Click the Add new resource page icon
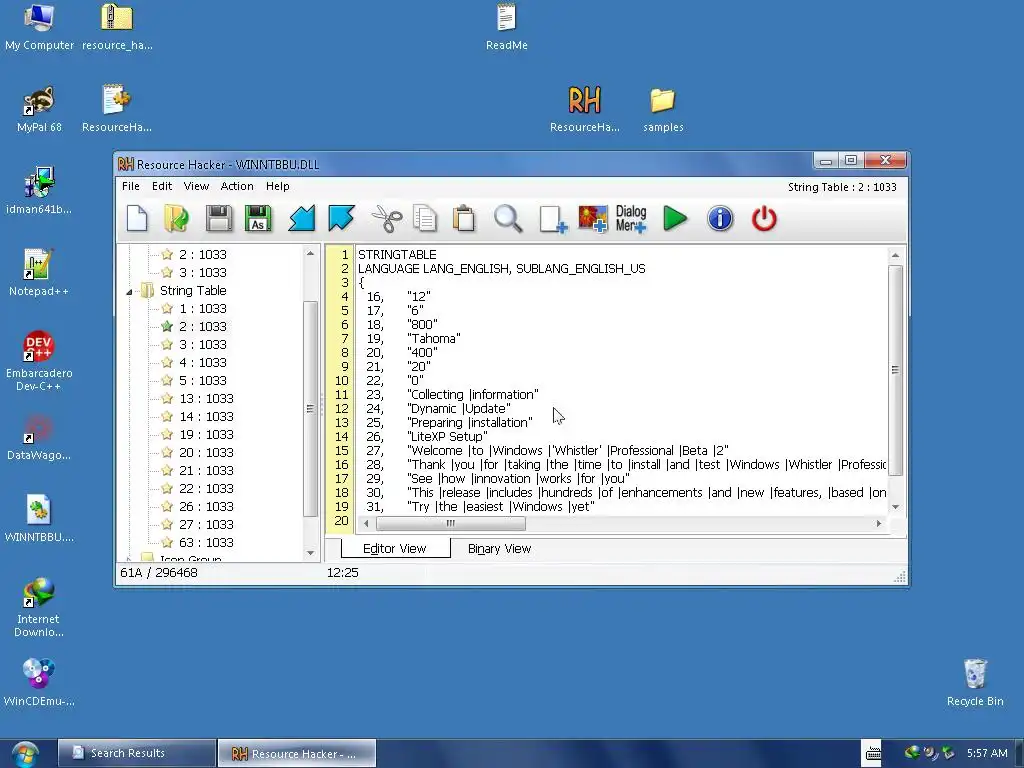Image resolution: width=1024 pixels, height=768 pixels. pos(552,219)
